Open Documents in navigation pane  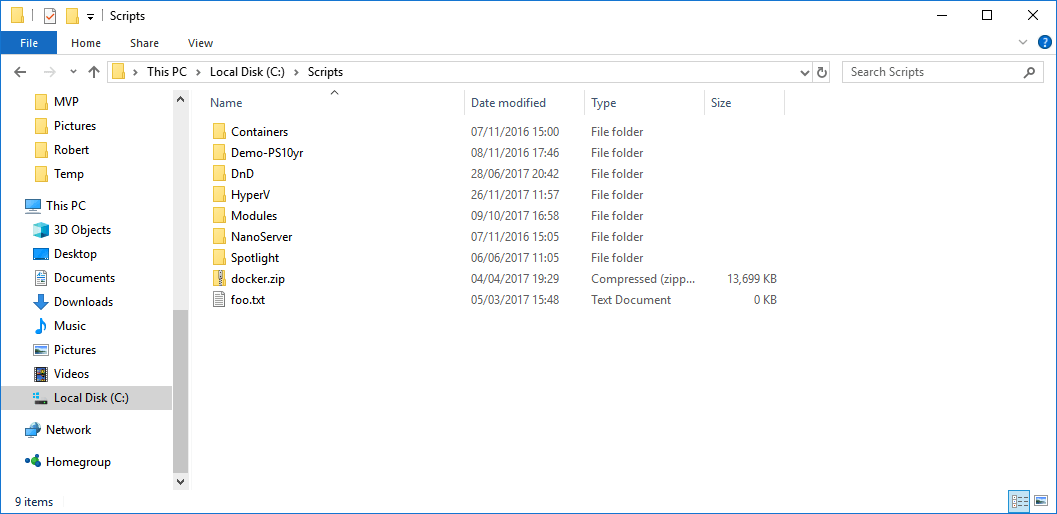pyautogui.click(x=84, y=278)
